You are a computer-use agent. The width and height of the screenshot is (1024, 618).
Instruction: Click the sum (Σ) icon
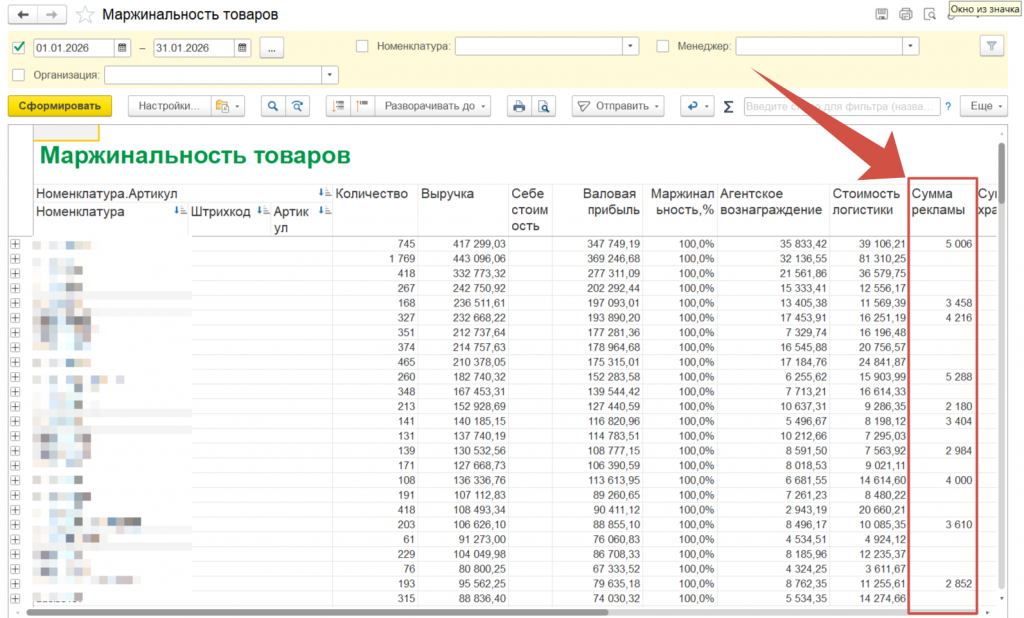pyautogui.click(x=728, y=106)
